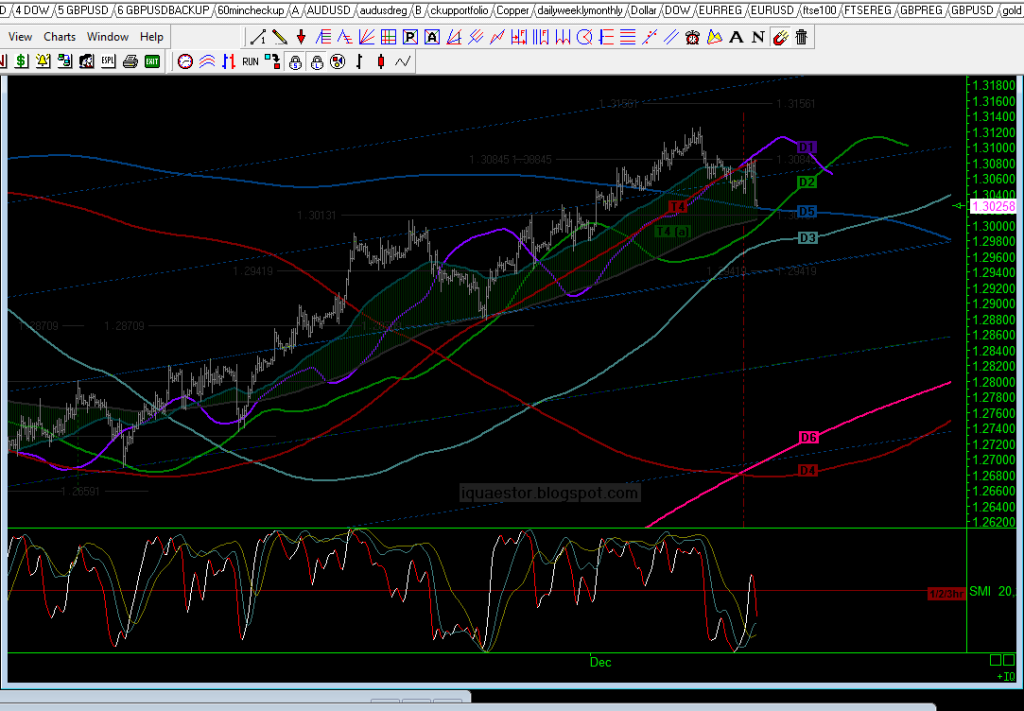
Task: Click the pink D6 line label
Action: 809,438
